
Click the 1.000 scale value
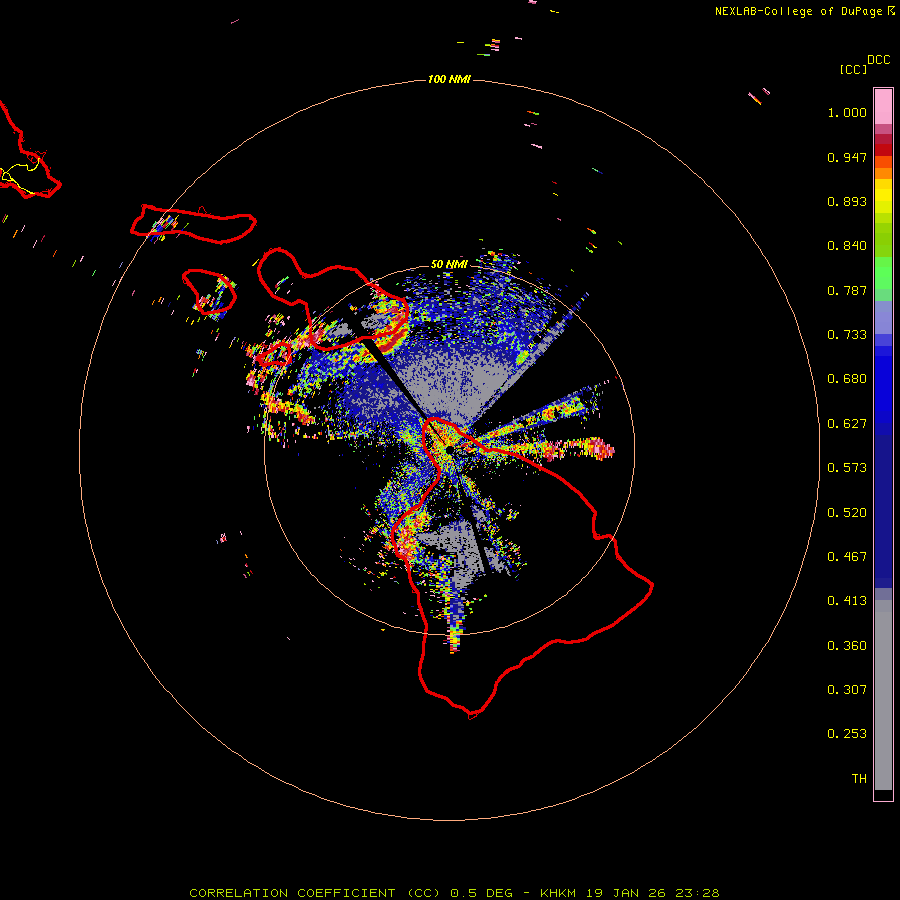tap(847, 112)
